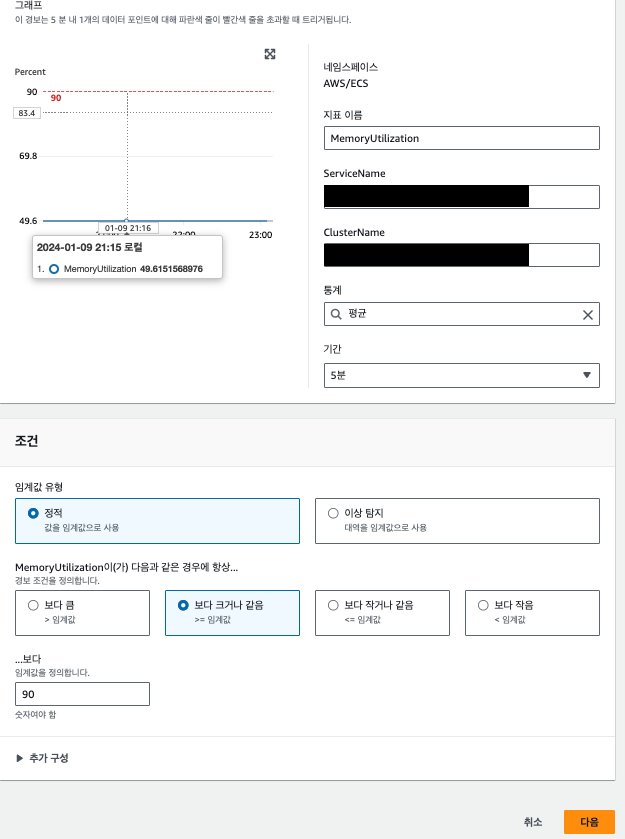Image resolution: width=625 pixels, height=839 pixels.
Task: Click the 조건 section heading
Action: pos(26,441)
